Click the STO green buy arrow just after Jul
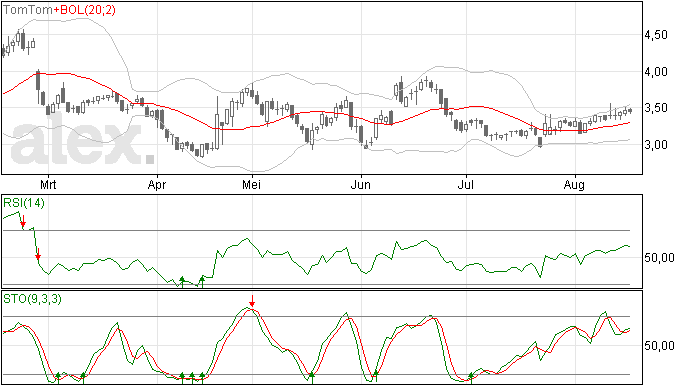The height and width of the screenshot is (387, 690). click(471, 378)
